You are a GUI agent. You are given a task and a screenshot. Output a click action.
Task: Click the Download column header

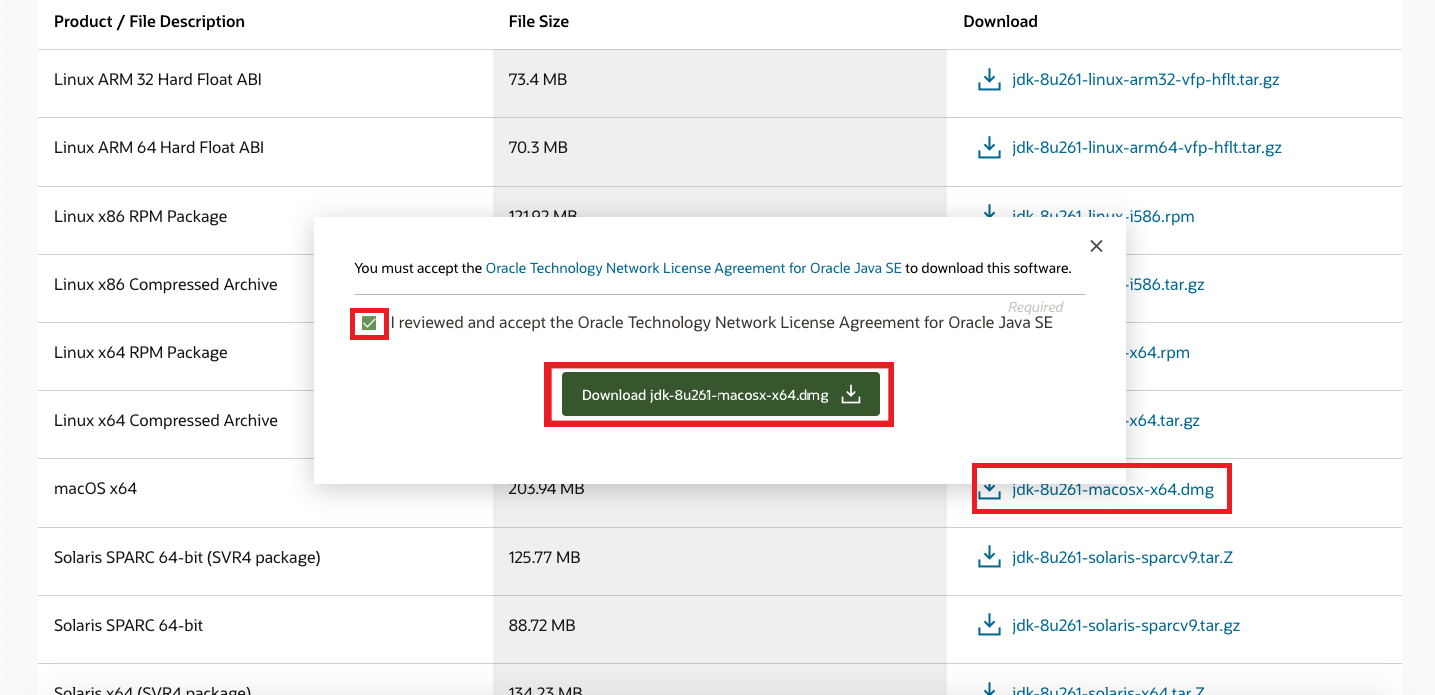pyautogui.click(x=1000, y=21)
